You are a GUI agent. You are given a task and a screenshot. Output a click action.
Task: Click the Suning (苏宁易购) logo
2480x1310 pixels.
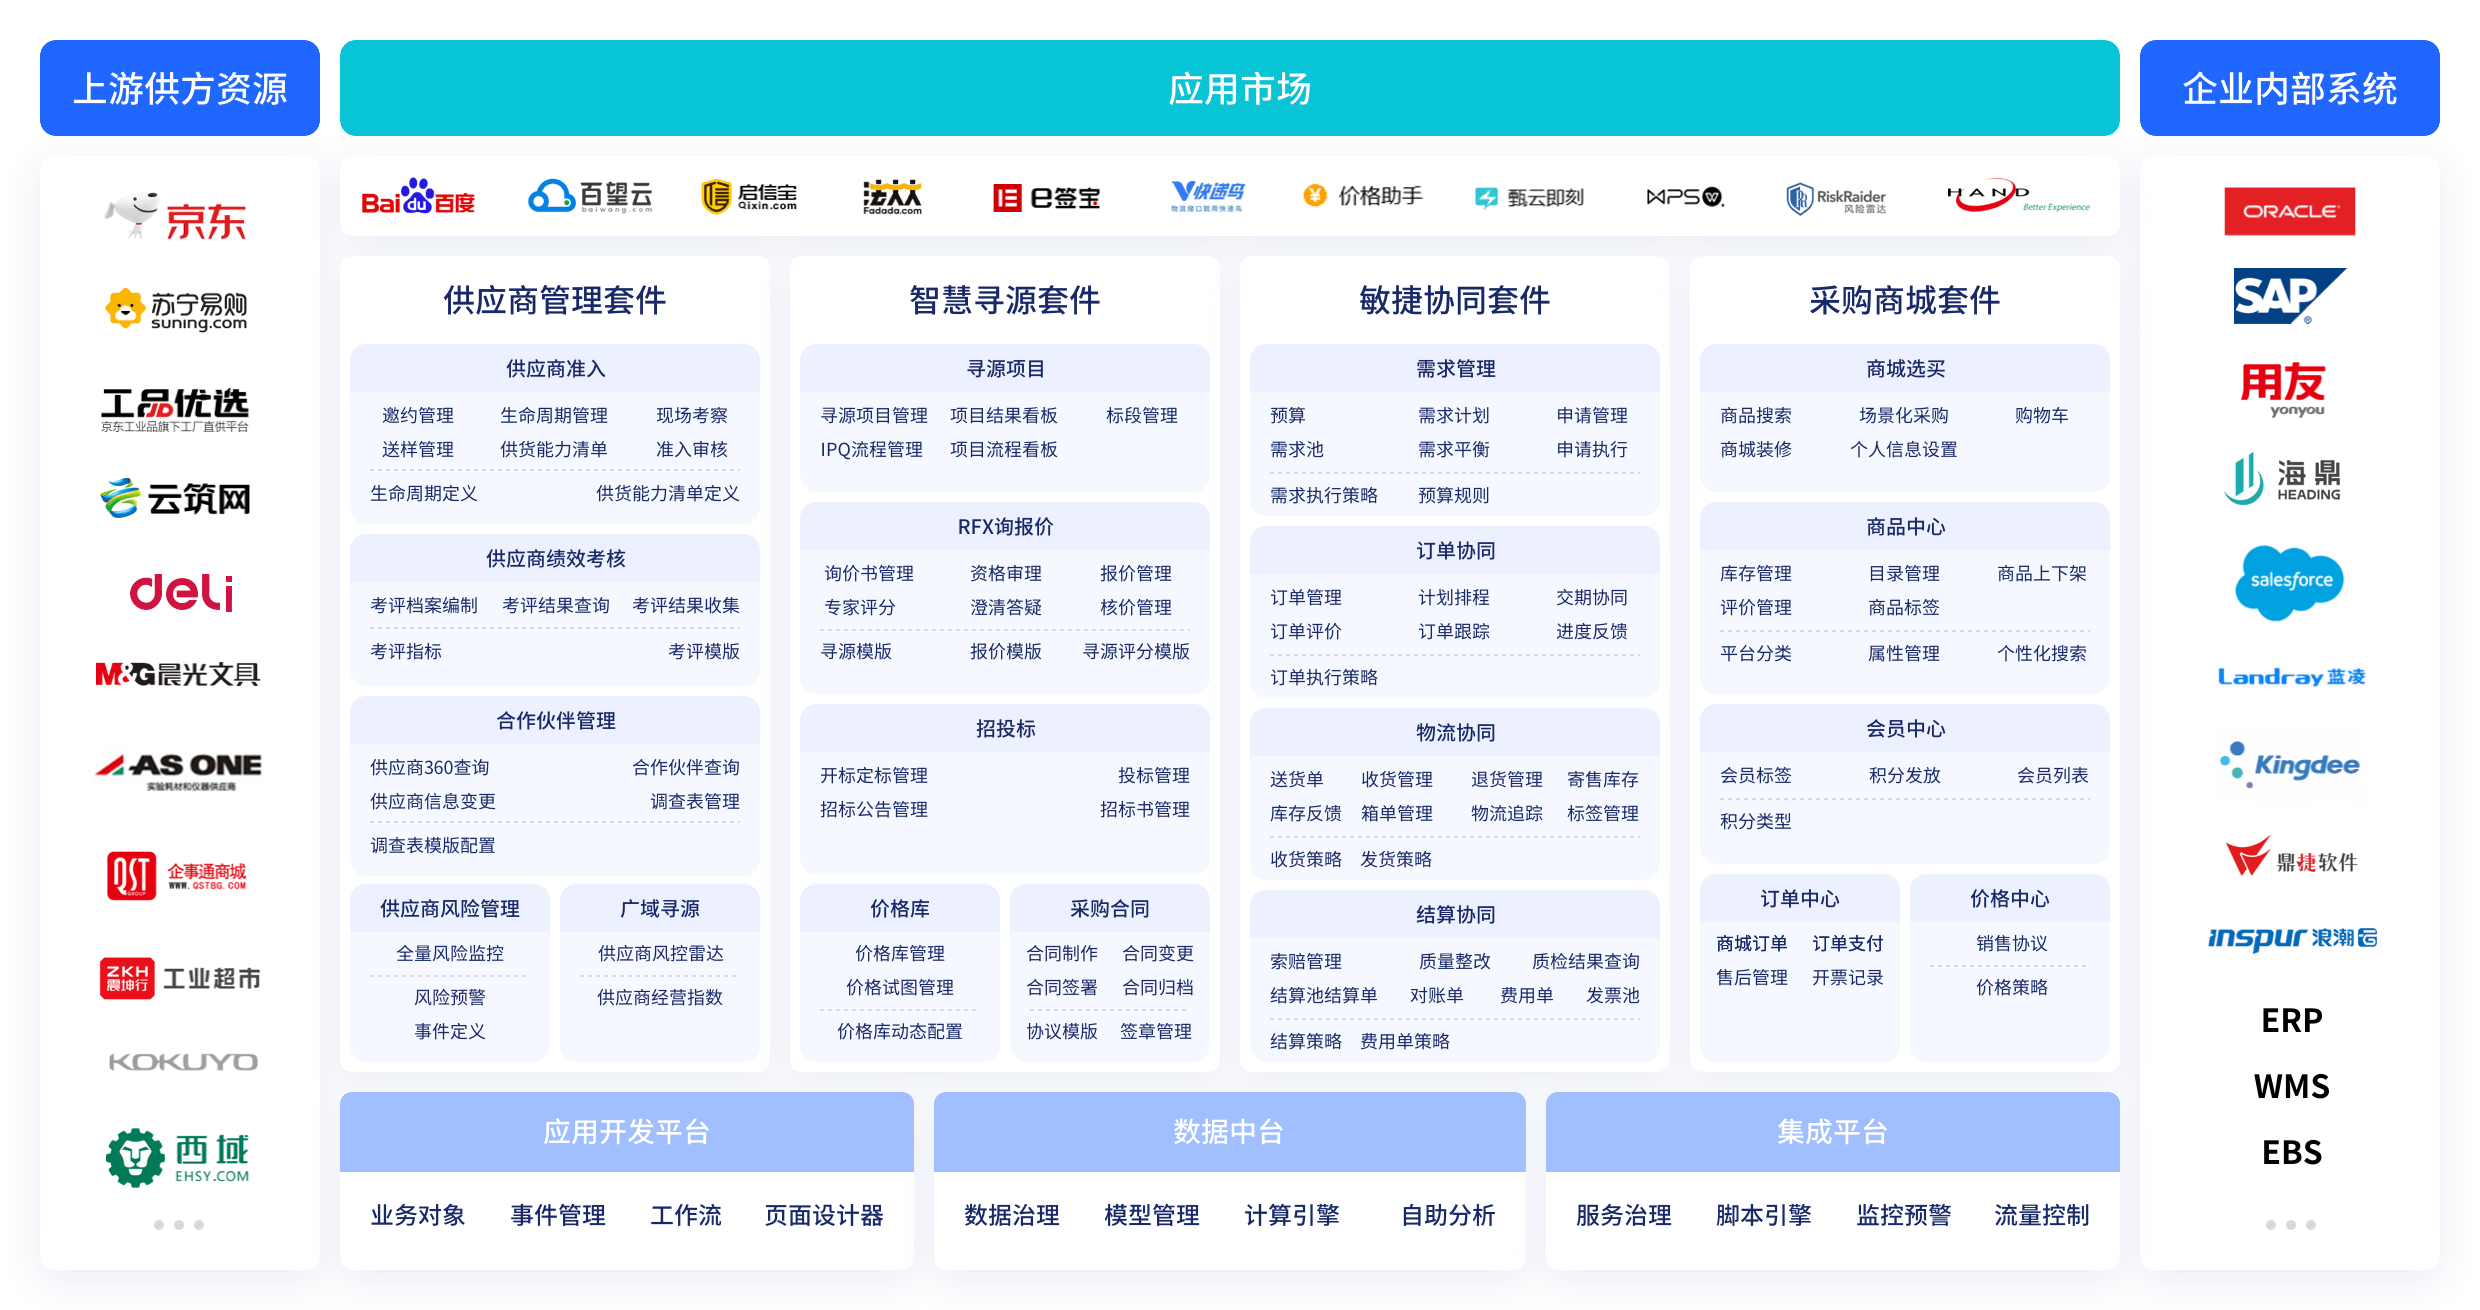(178, 310)
